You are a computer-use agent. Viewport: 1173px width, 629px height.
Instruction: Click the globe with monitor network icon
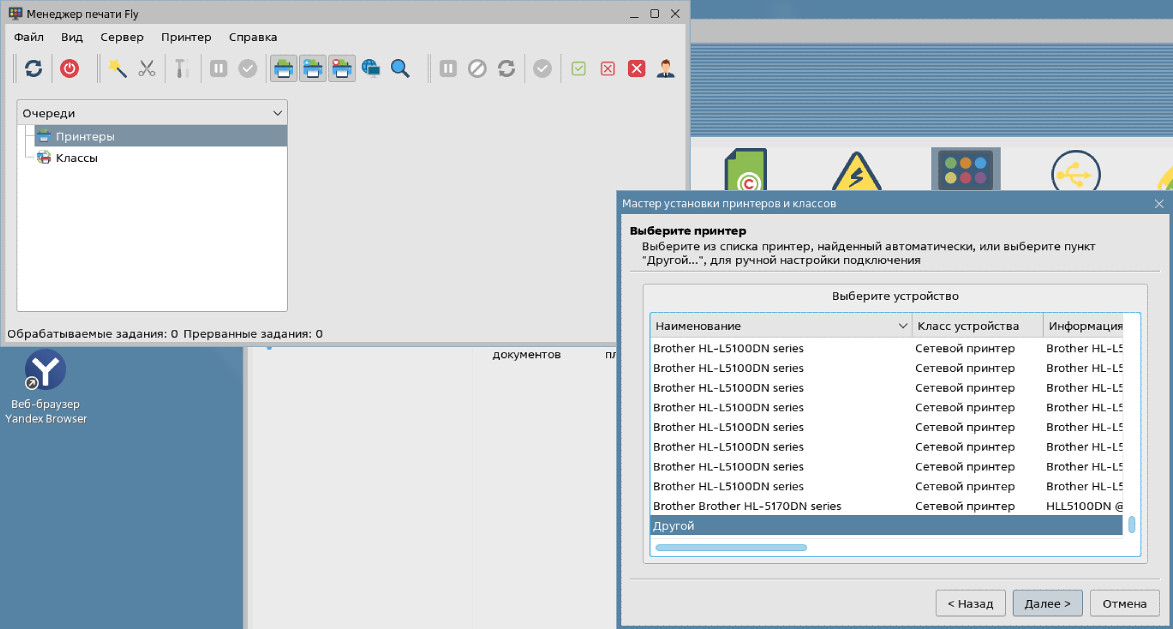(x=371, y=68)
